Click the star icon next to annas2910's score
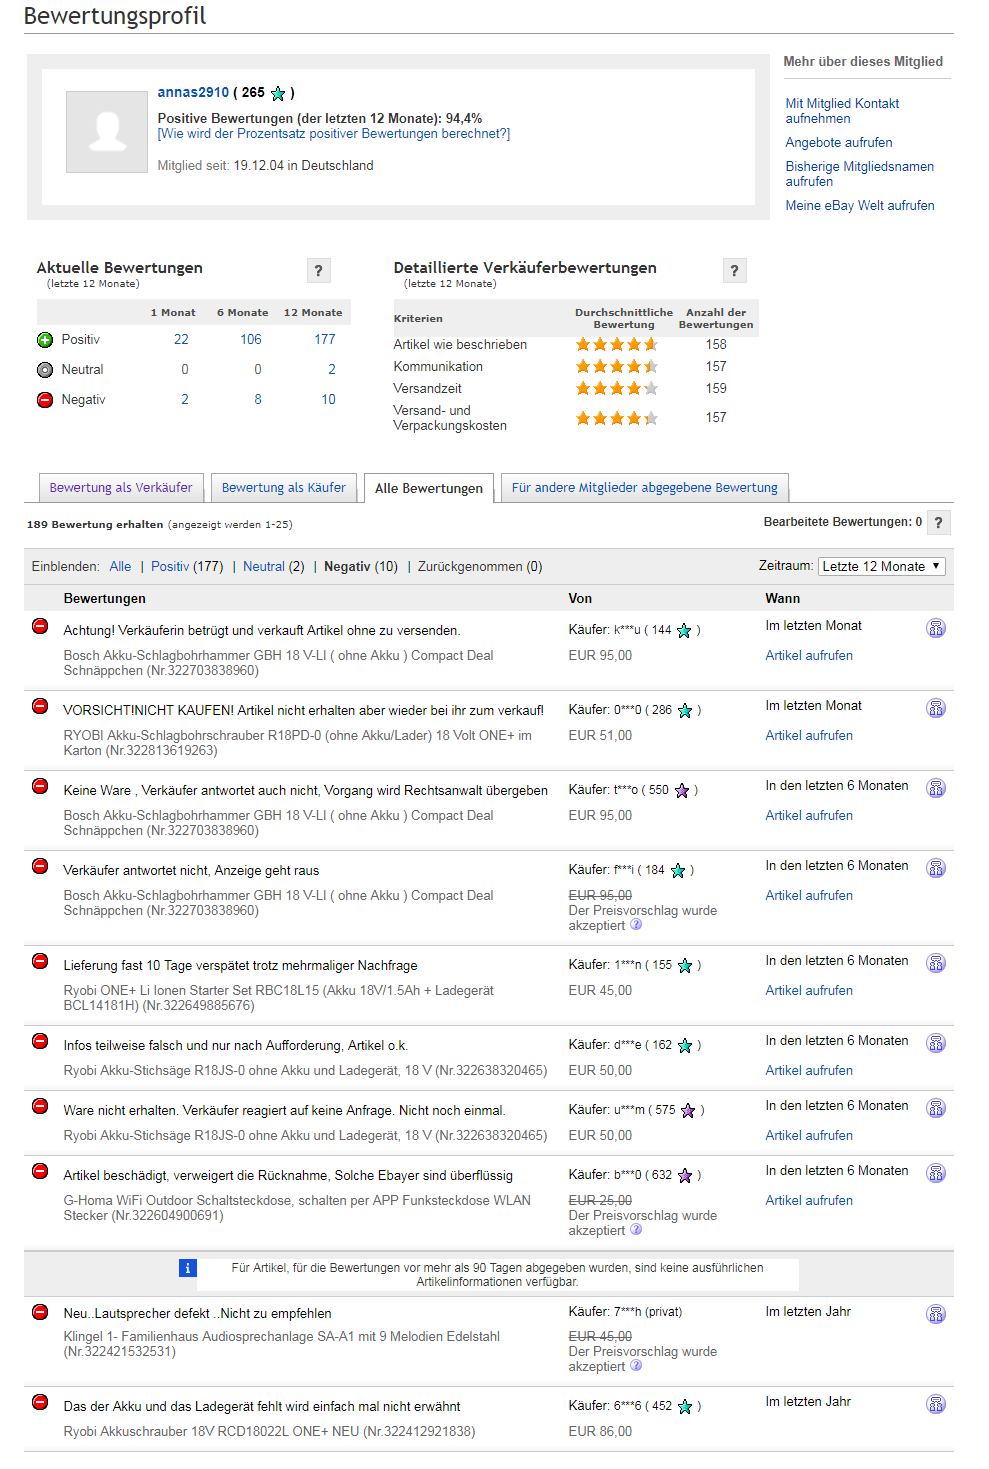989x1469 pixels. (x=278, y=93)
